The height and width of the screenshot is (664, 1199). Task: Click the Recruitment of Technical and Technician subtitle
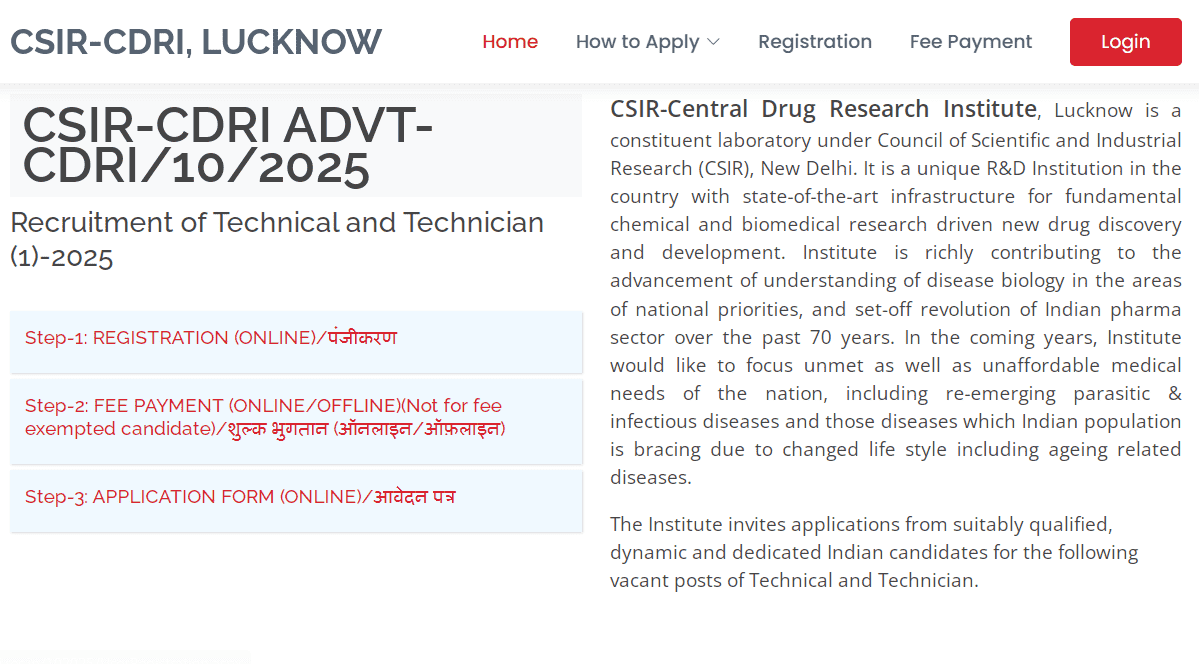[x=277, y=239]
